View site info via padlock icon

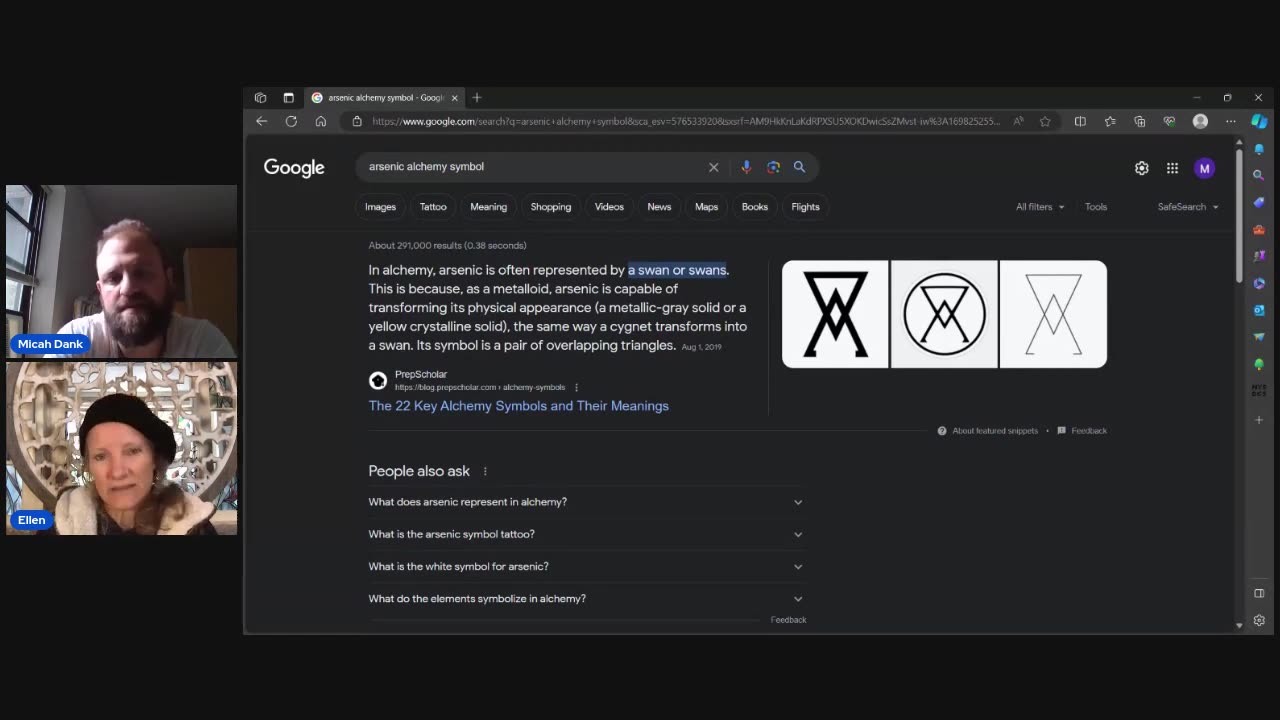(x=357, y=121)
